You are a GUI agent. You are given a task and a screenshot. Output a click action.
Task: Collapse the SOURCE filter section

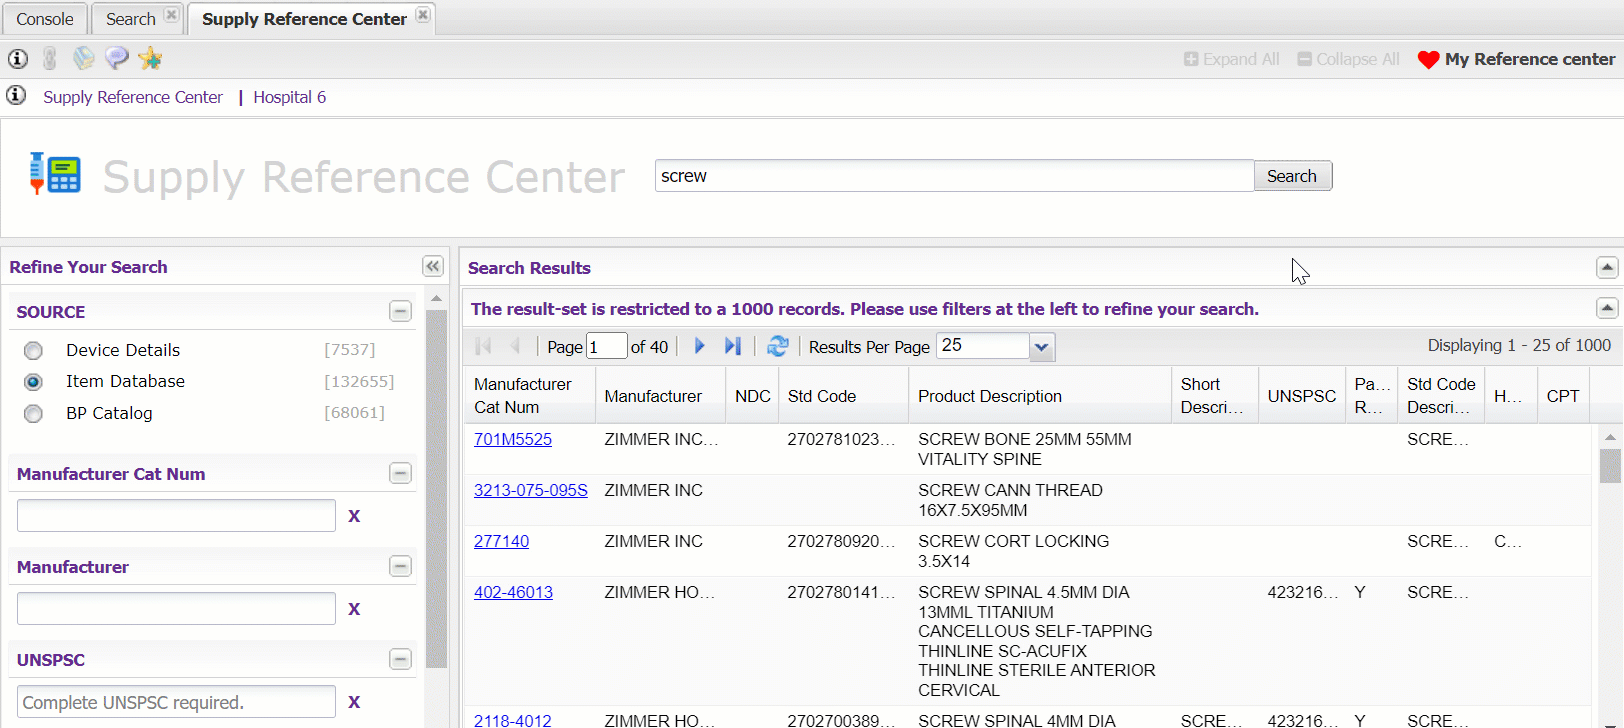[400, 311]
